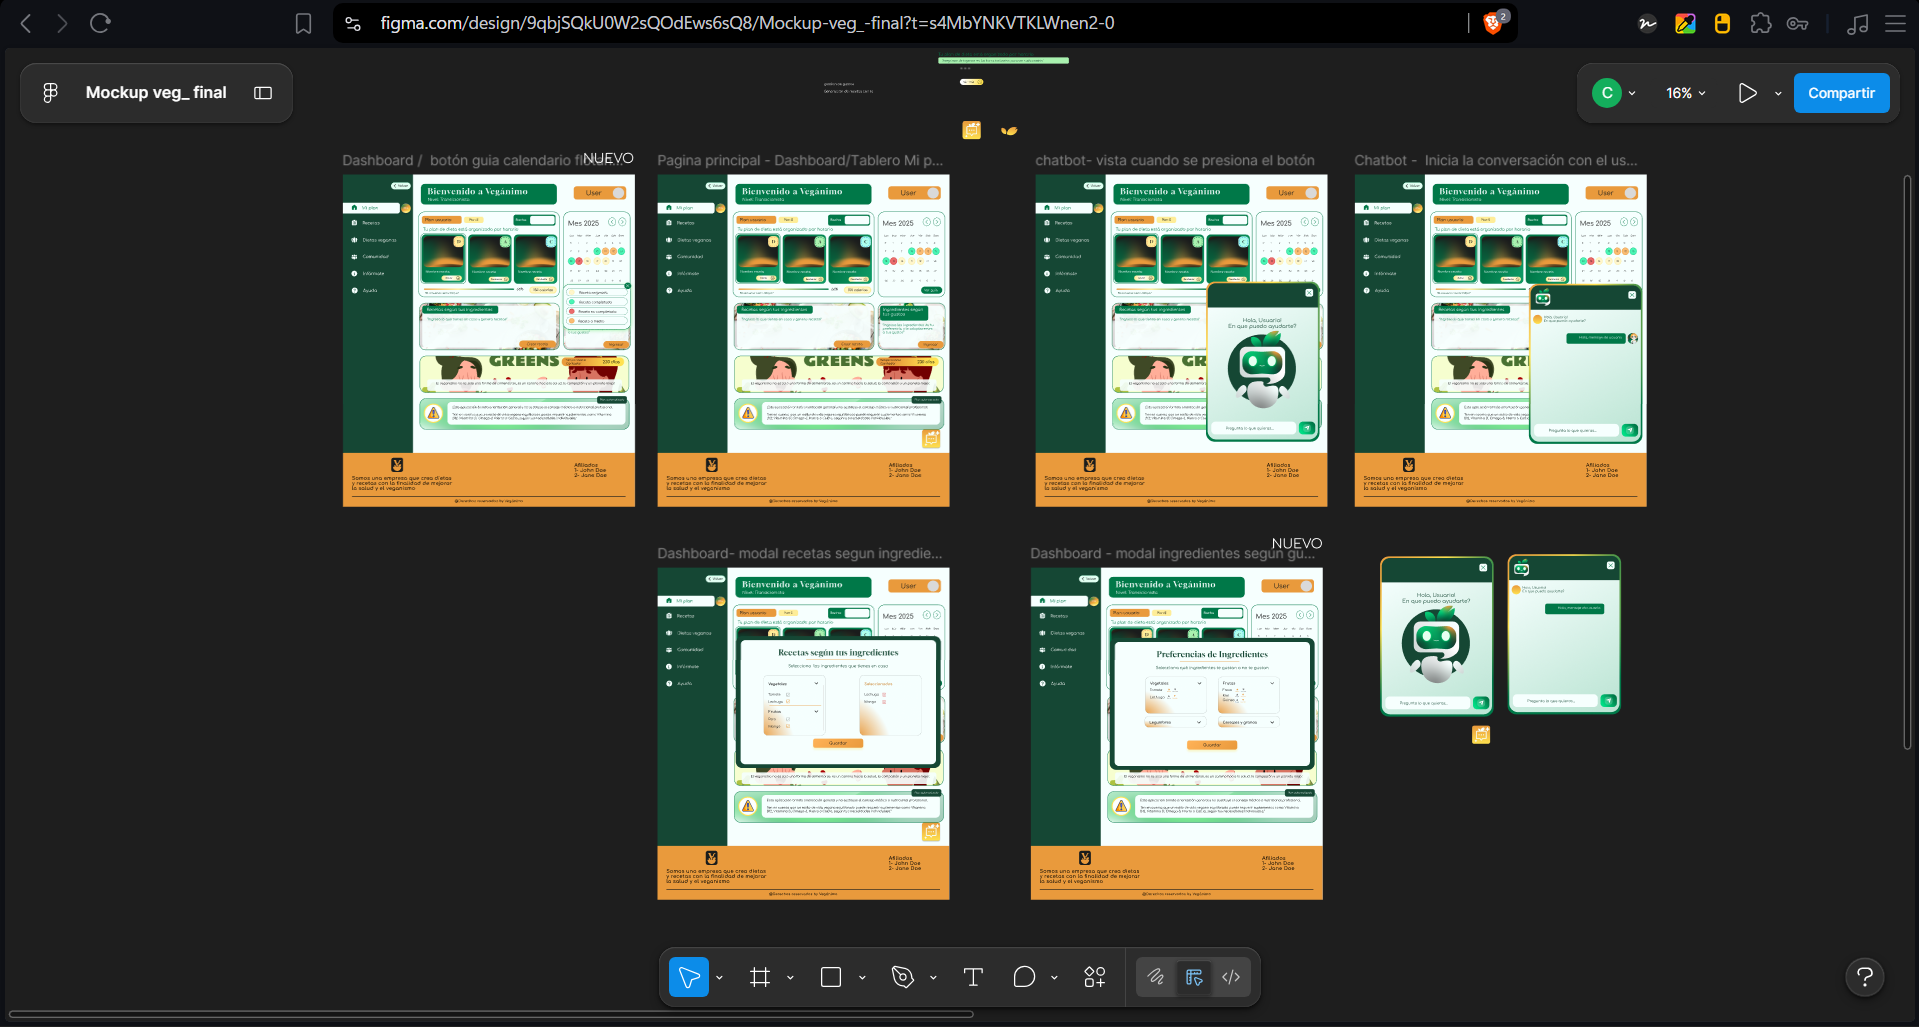The image size is (1919, 1027).
Task: Open the browser extensions puzzle icon
Action: click(x=1760, y=23)
